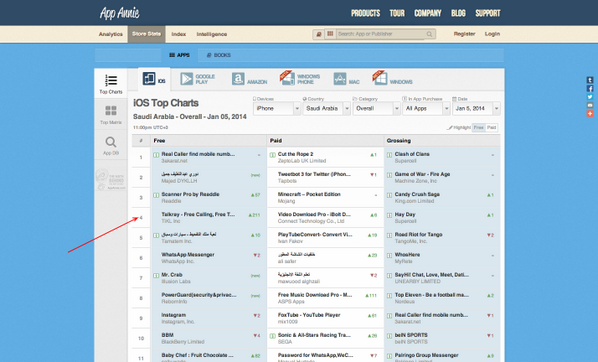Share page on Tumblr
Screen dimensions: 598x362
pos(590,80)
